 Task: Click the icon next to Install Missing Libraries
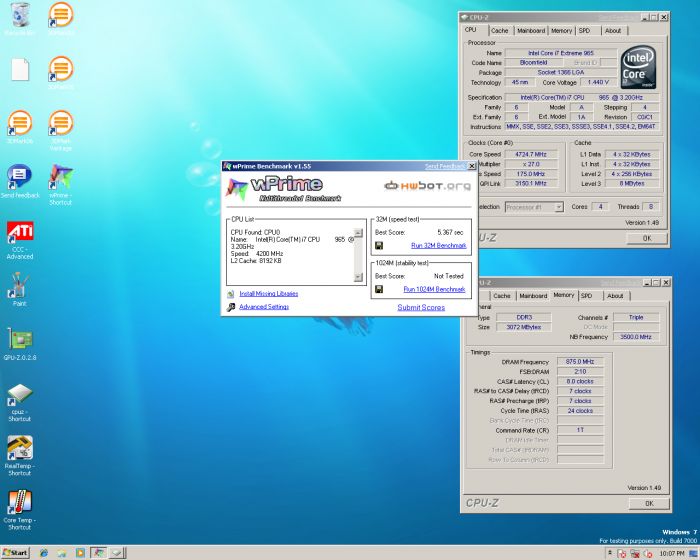click(x=230, y=294)
